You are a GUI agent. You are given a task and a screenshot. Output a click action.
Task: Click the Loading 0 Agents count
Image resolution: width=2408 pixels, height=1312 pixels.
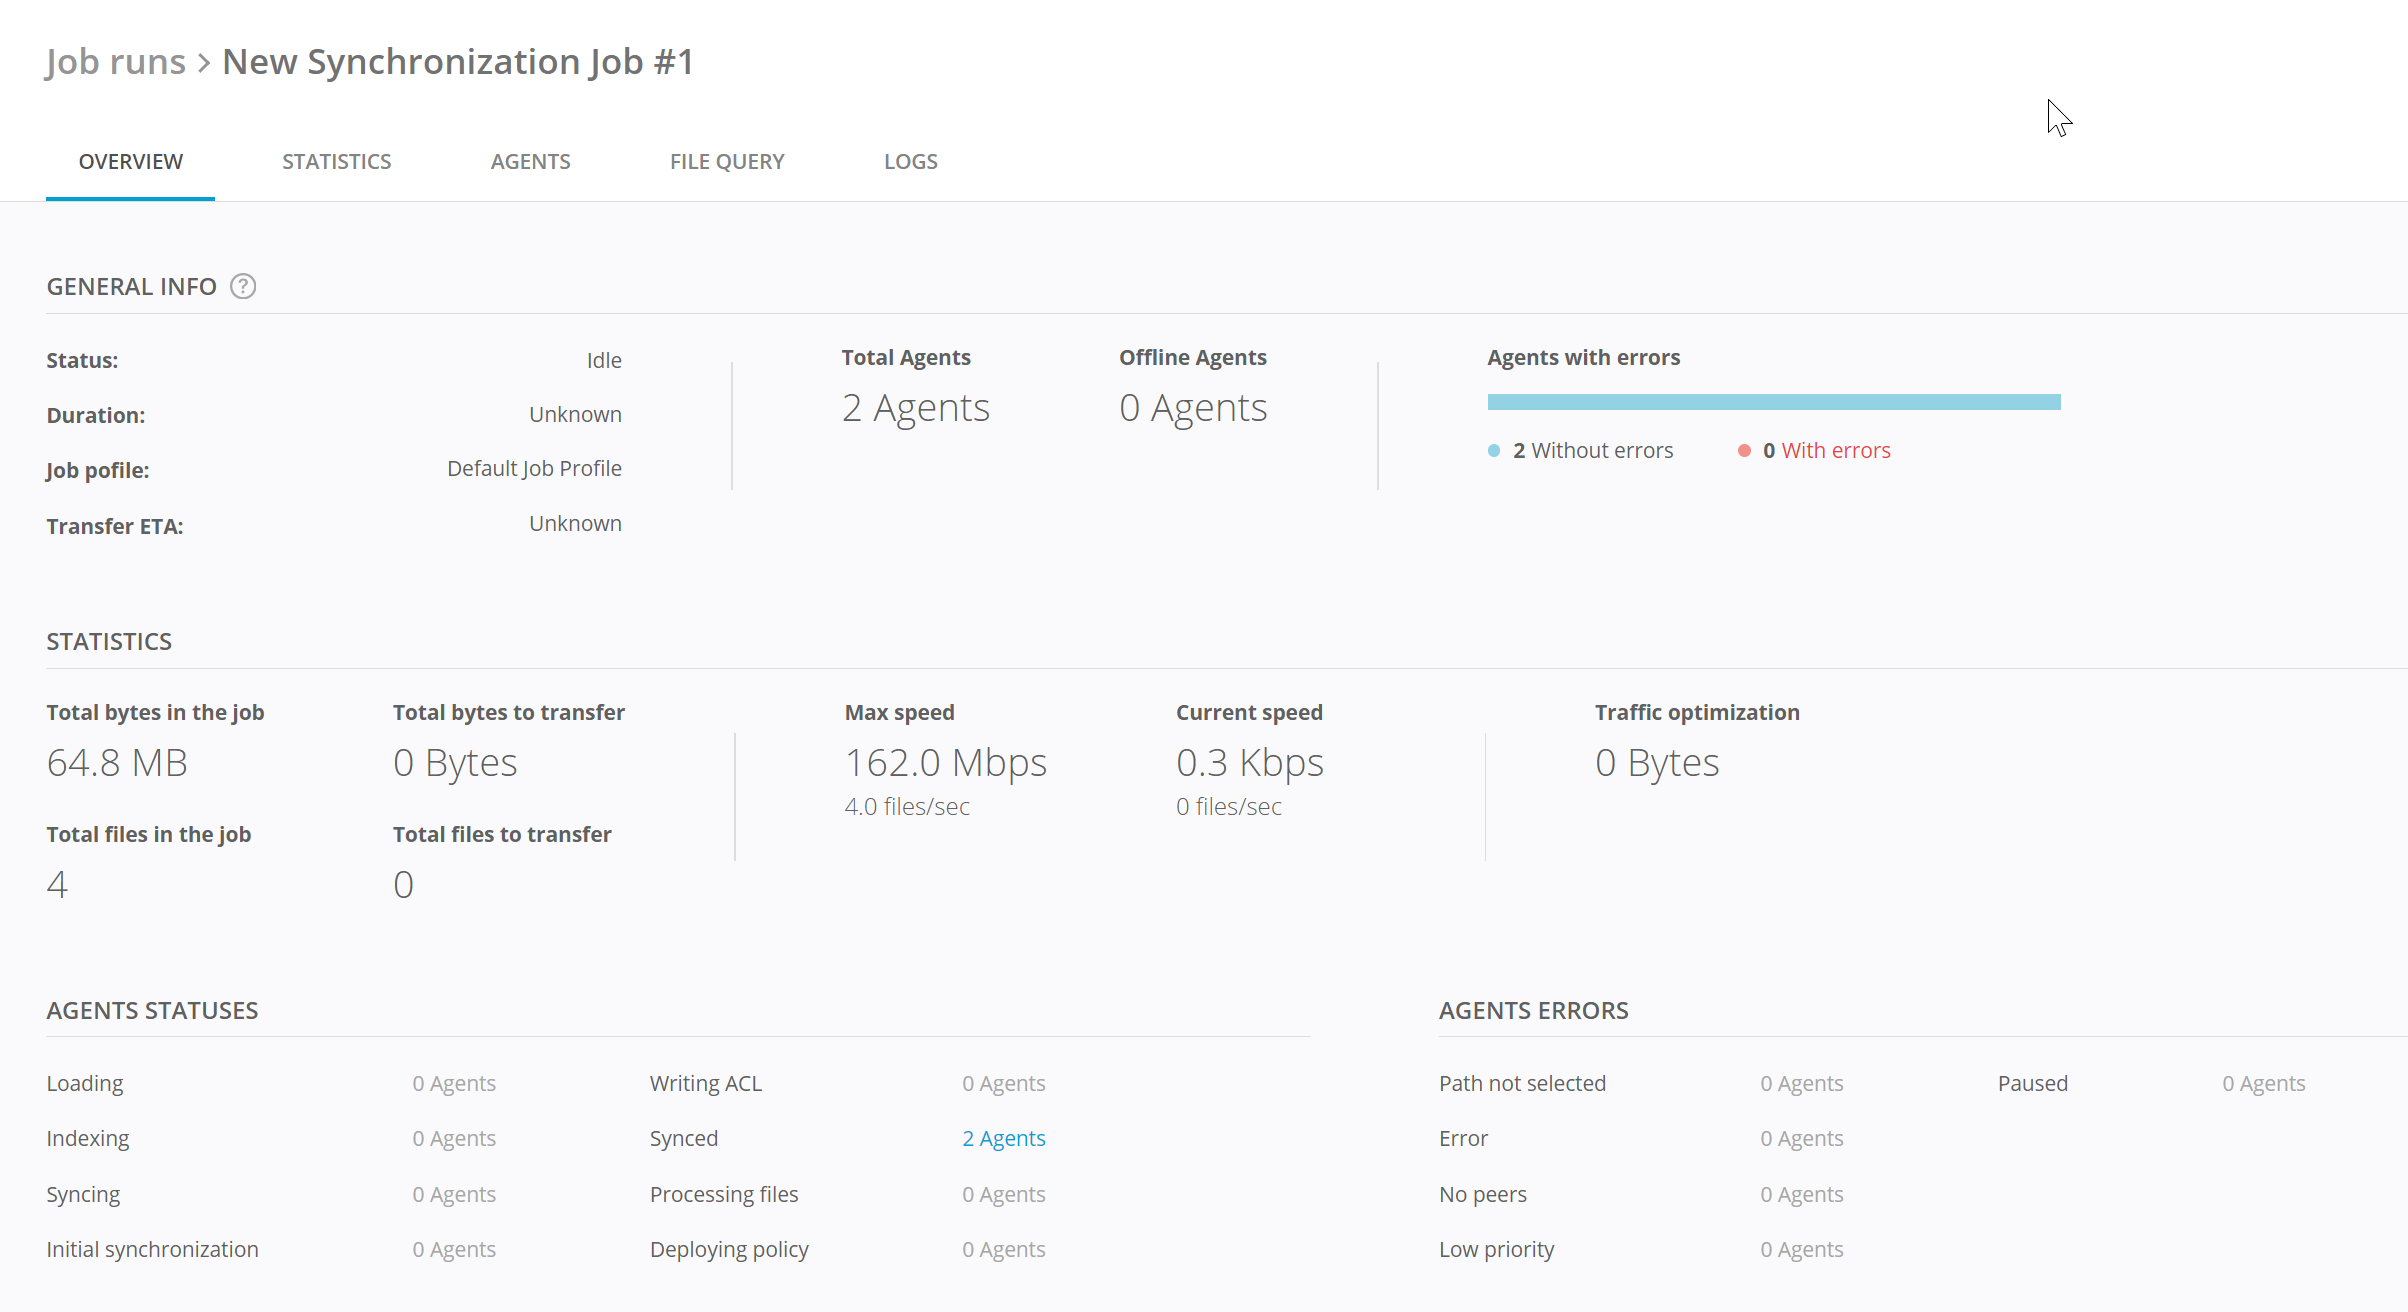pyautogui.click(x=454, y=1084)
